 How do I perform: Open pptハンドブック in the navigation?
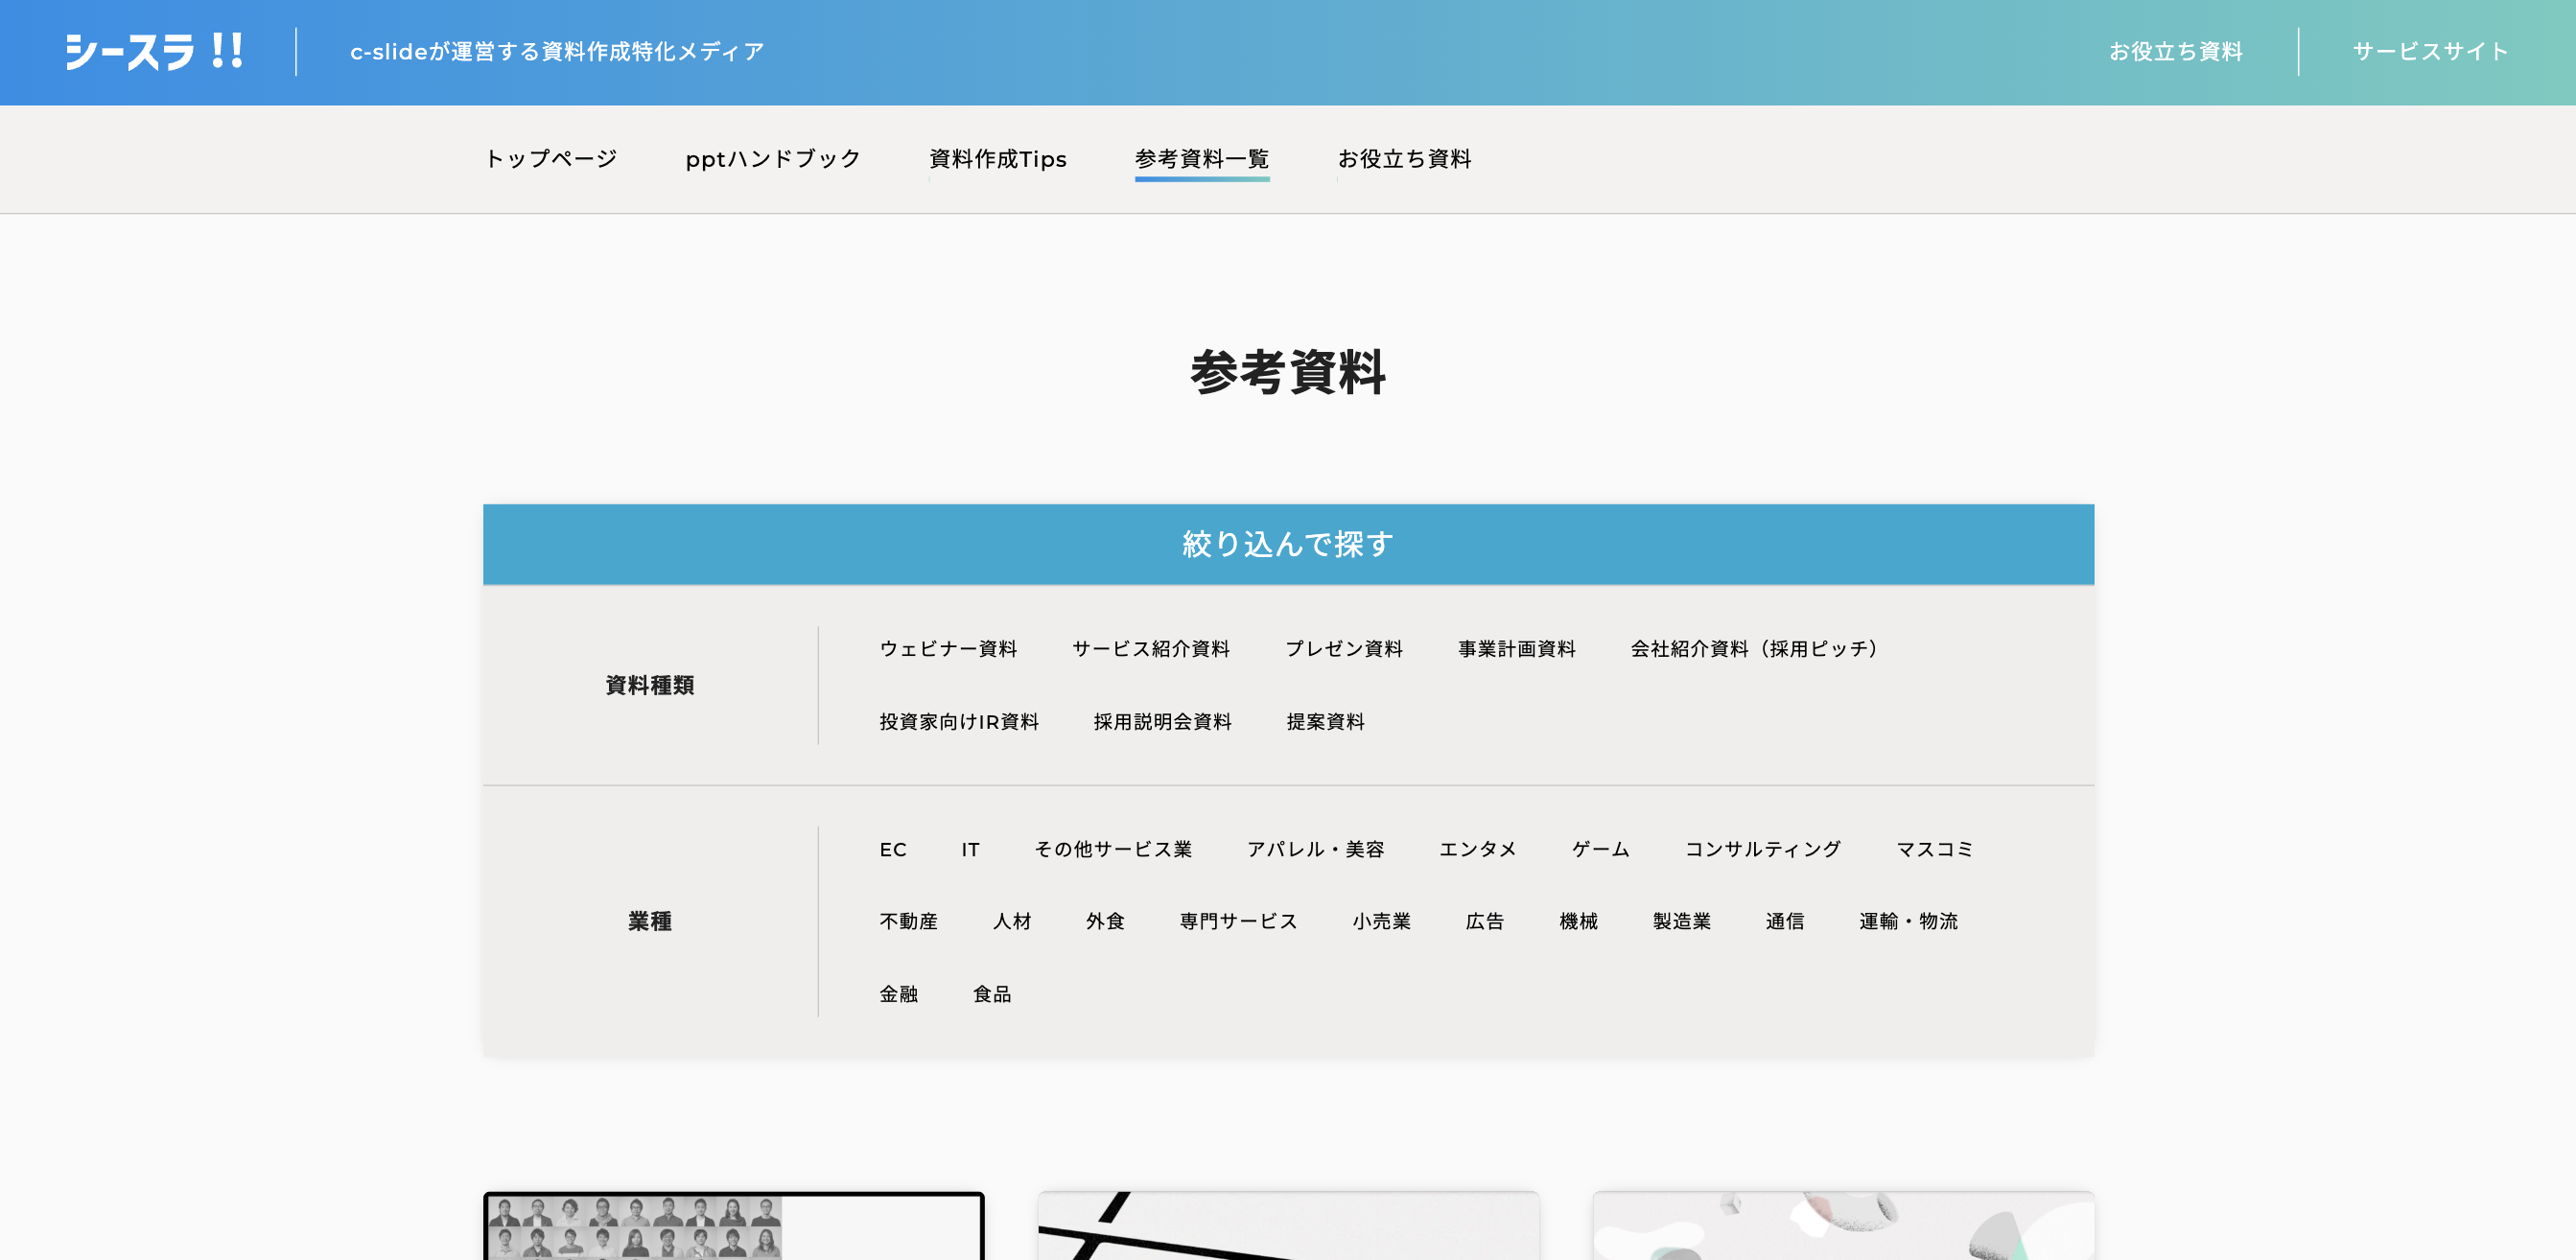[772, 159]
